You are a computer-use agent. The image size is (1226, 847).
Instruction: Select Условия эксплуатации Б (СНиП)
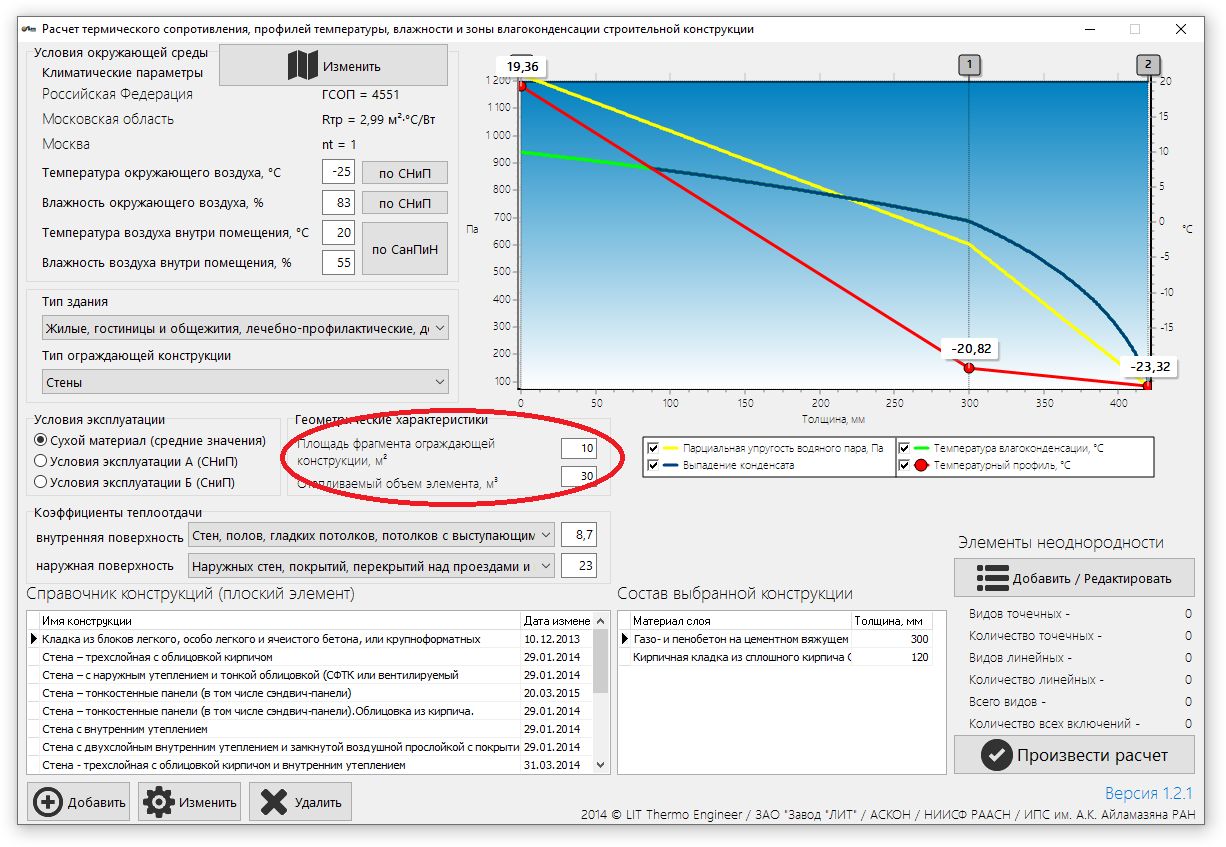tap(41, 482)
